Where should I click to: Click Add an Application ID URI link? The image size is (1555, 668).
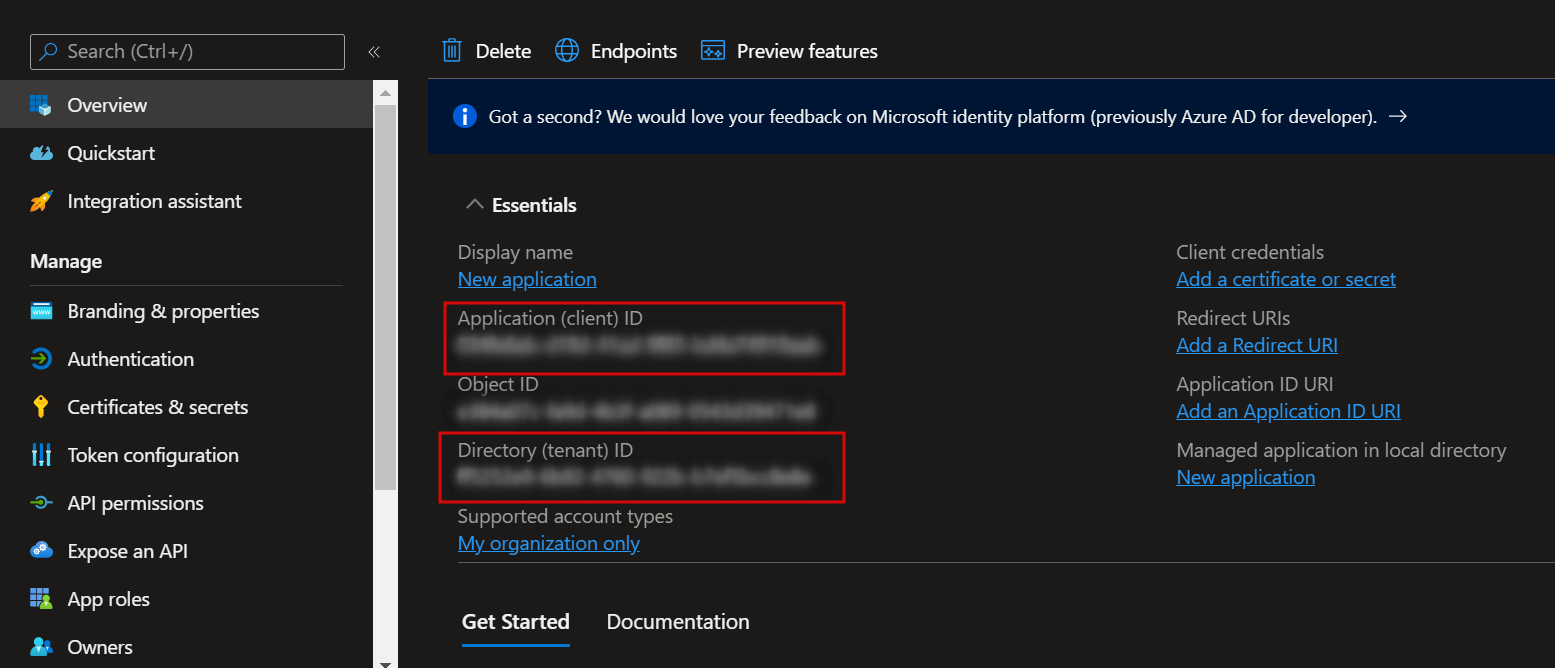[1289, 411]
